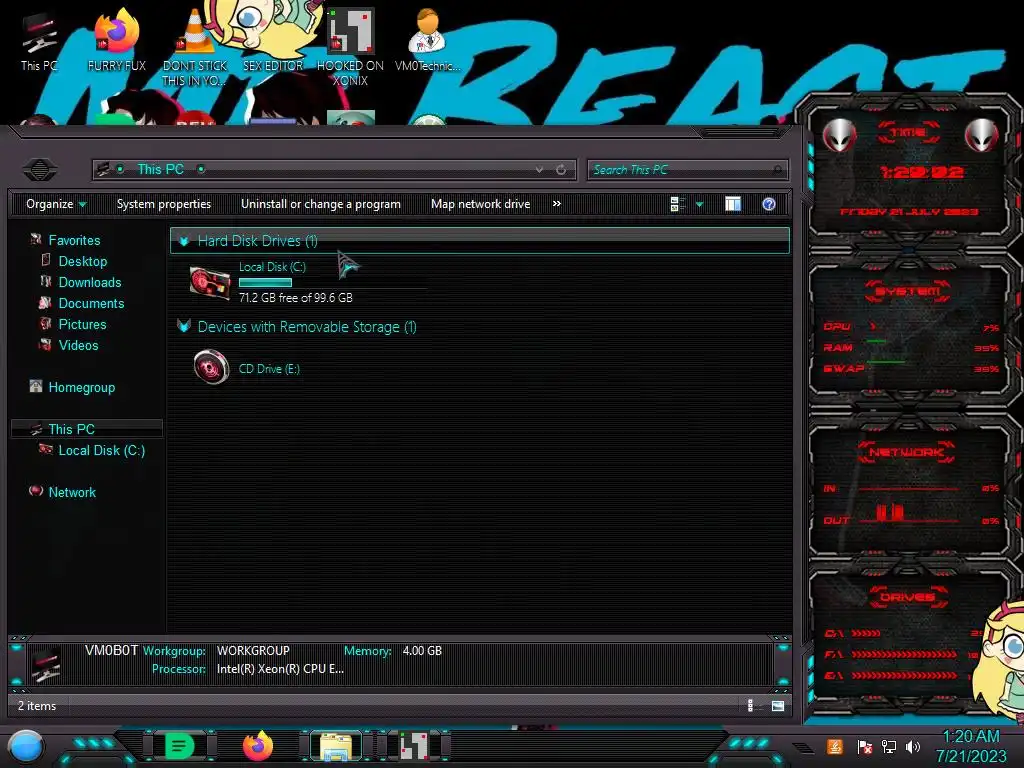1024x768 pixels.
Task: Select the CD Drive (E:) icon
Action: tap(212, 367)
